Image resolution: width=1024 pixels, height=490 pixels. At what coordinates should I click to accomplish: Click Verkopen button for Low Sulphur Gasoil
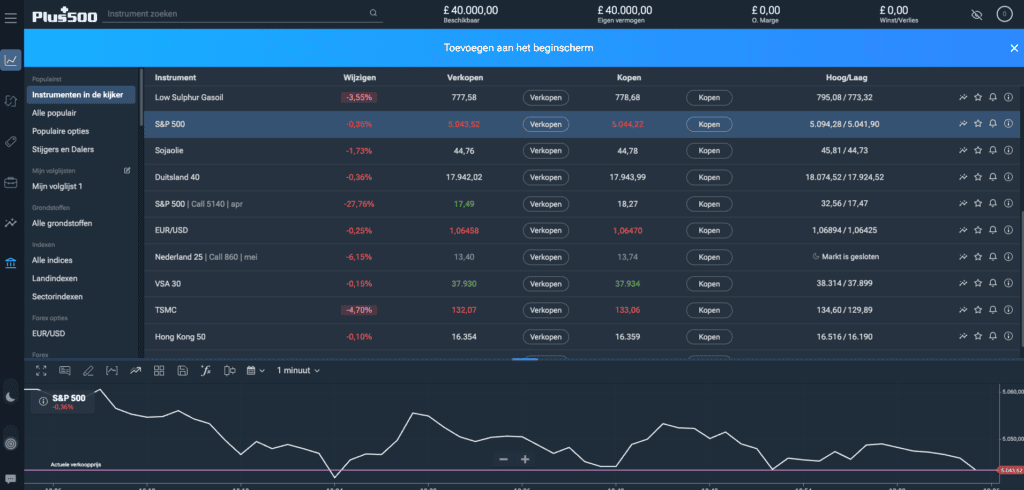point(545,97)
